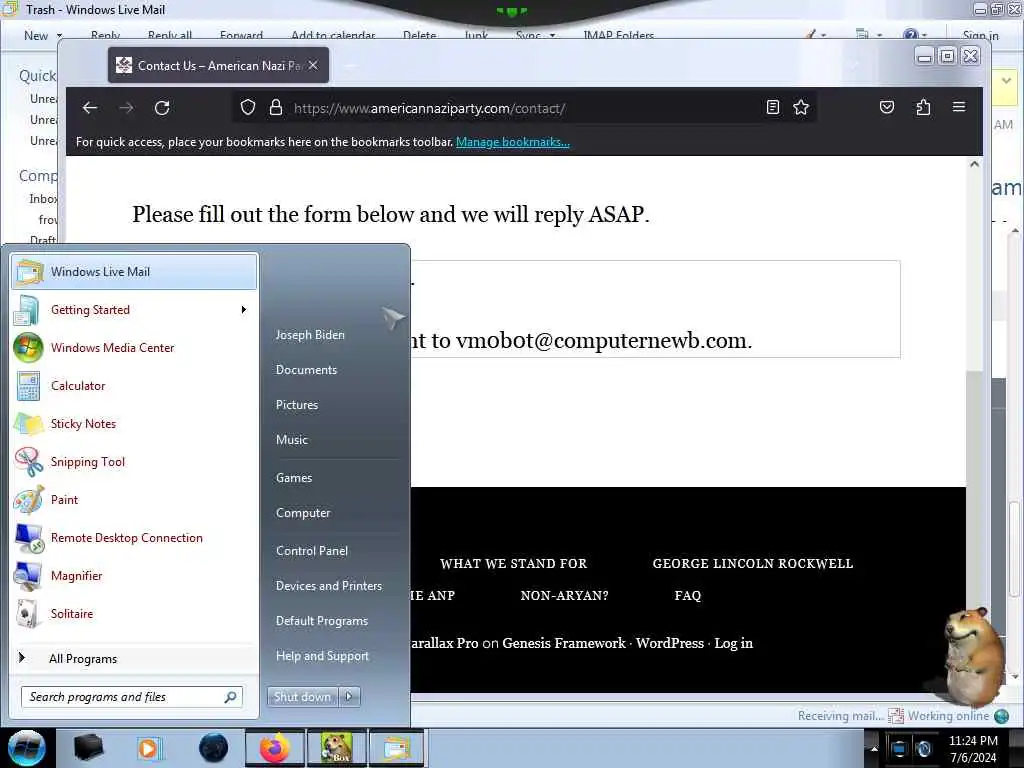Open the Pocket save icon
Screen dimensions: 1024x768
886,107
